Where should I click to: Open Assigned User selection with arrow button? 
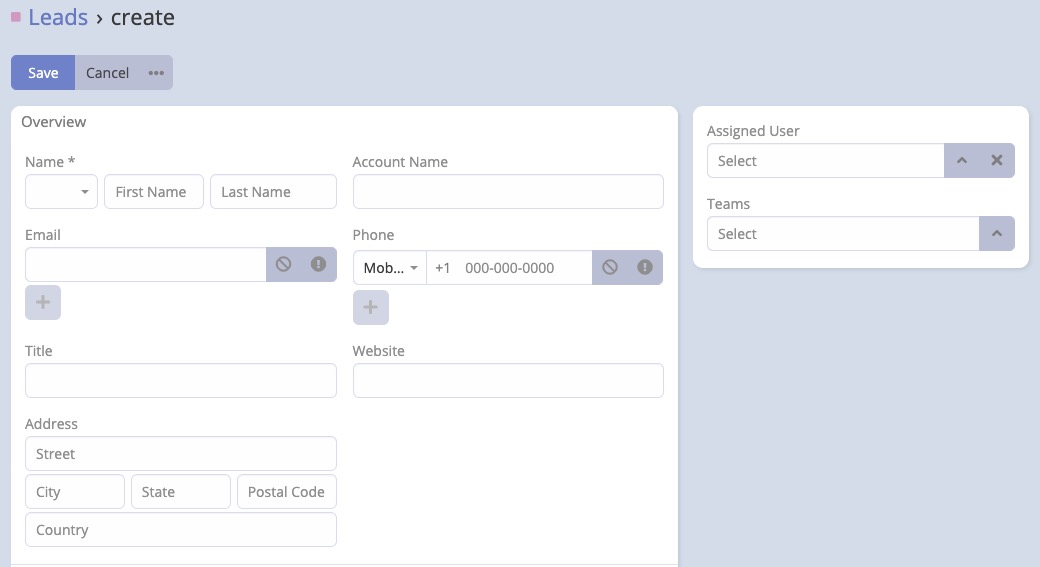962,160
